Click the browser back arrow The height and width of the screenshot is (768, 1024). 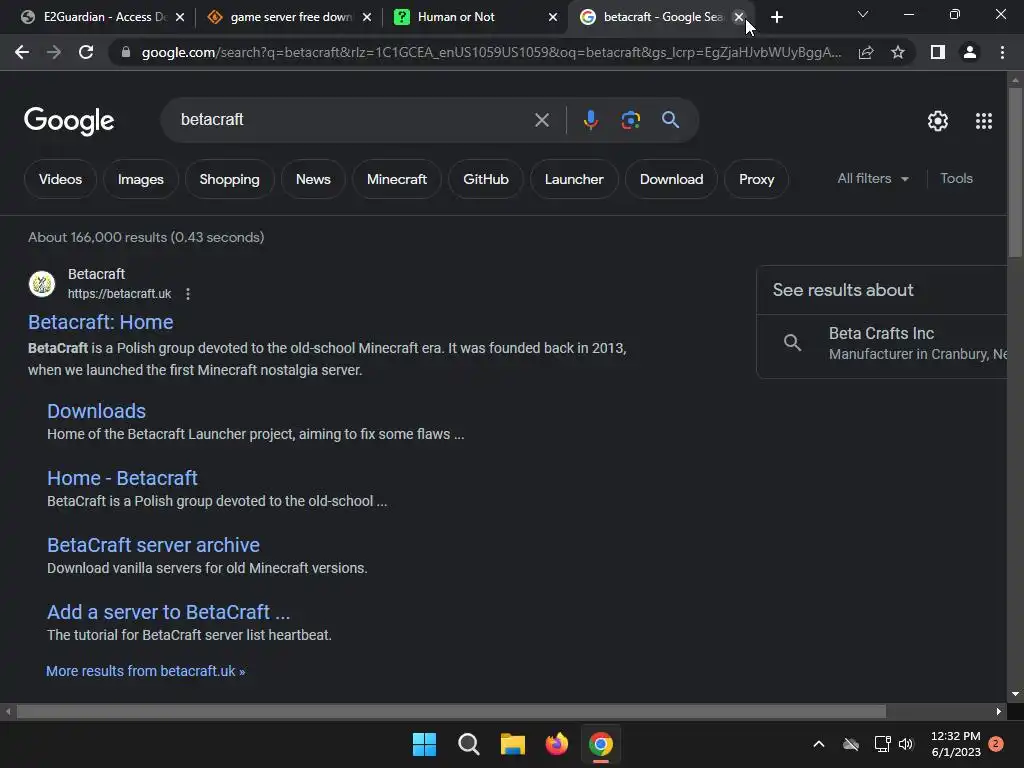pos(22,52)
